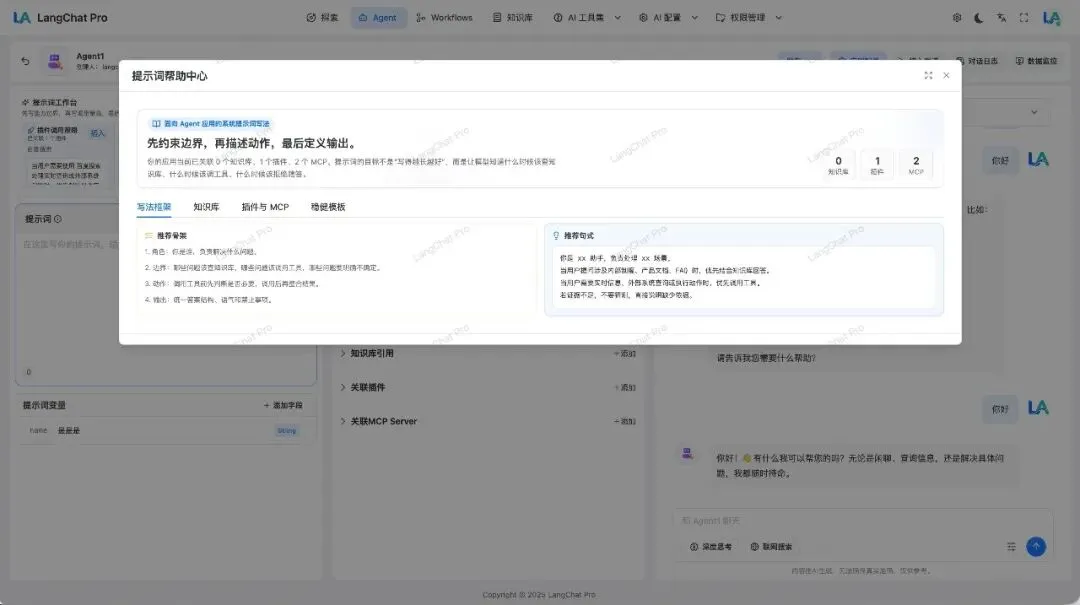Click 添加字段 beside 提示词变量
This screenshot has width=1080, height=605.
(283, 405)
